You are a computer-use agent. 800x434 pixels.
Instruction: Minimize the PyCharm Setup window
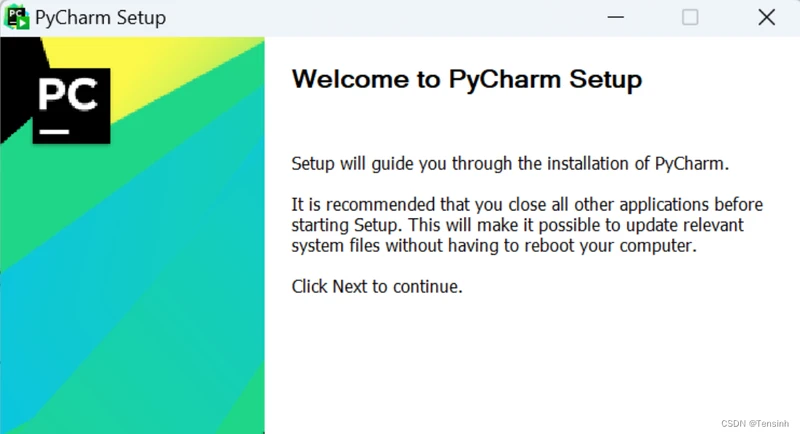tap(615, 17)
